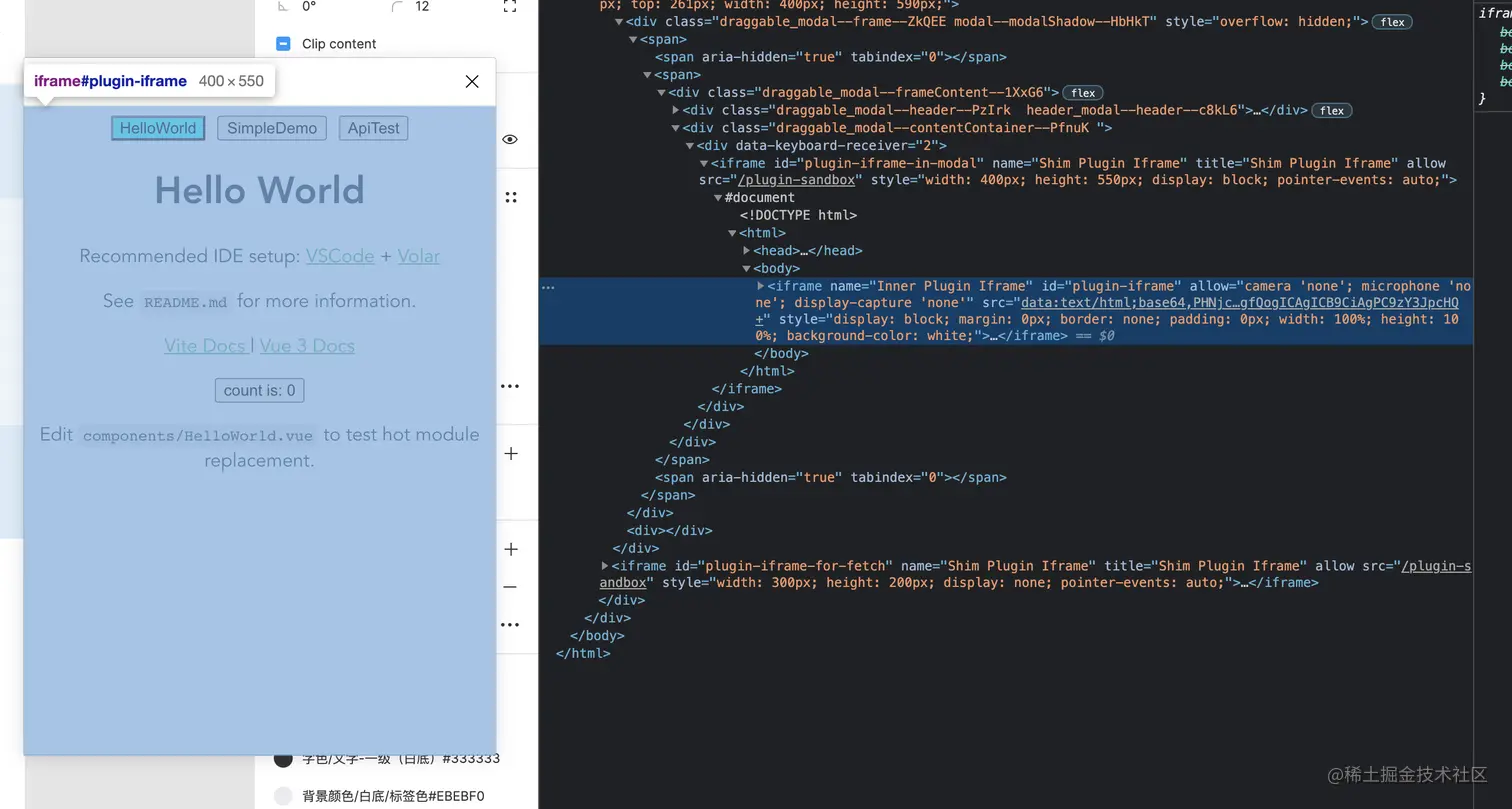Select the Hello World heading in the plugin
This screenshot has width=1512, height=809.
[x=260, y=191]
